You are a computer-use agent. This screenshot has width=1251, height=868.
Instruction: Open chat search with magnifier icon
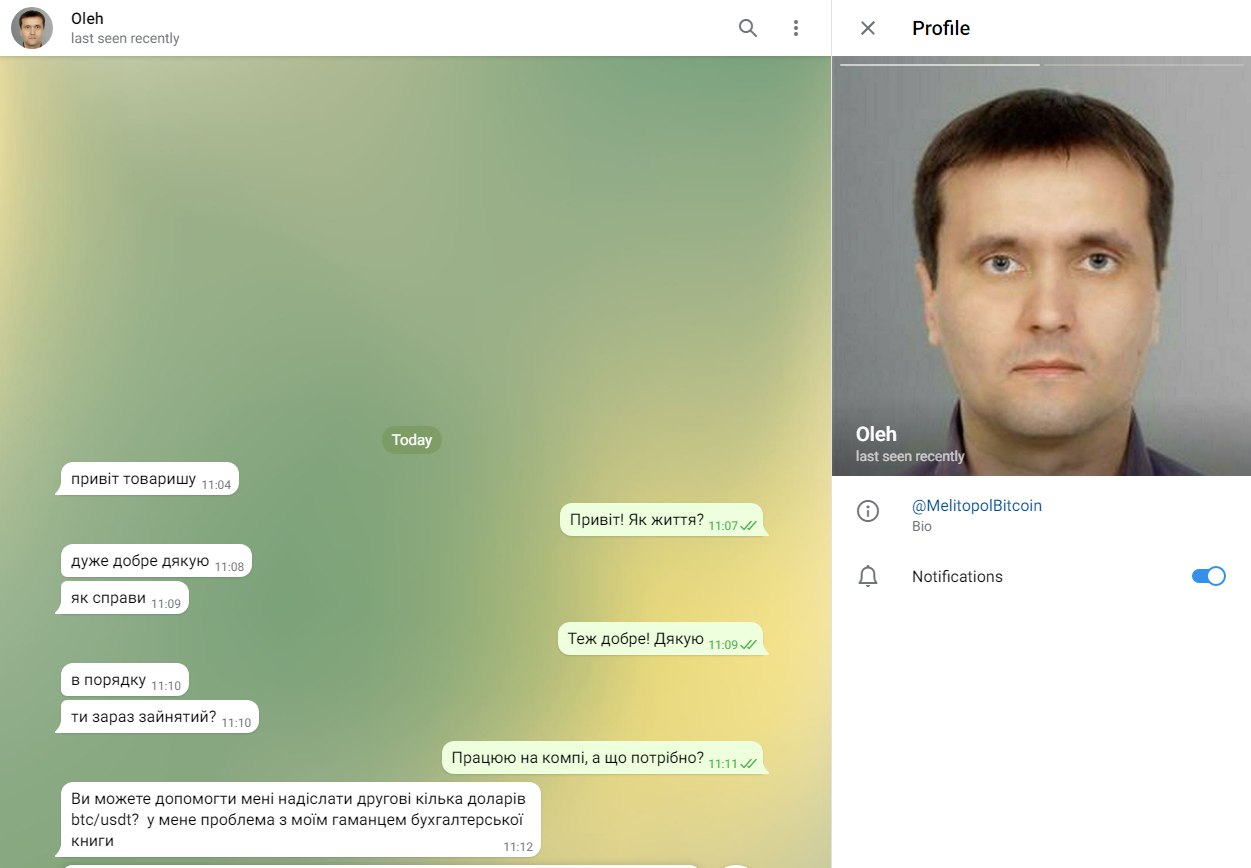pyautogui.click(x=747, y=28)
